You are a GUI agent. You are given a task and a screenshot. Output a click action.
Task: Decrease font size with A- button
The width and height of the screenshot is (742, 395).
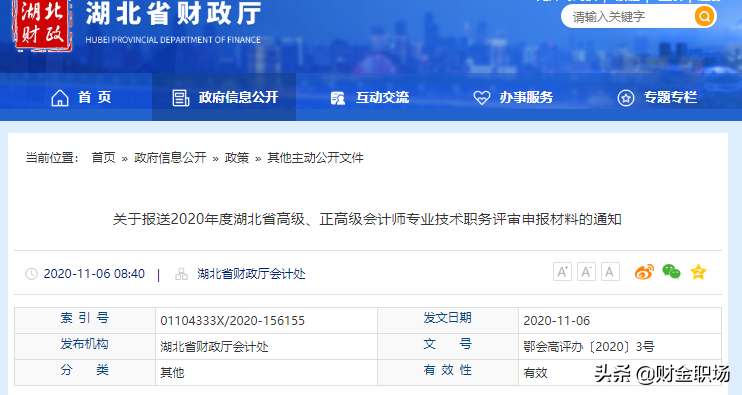pyautogui.click(x=586, y=272)
